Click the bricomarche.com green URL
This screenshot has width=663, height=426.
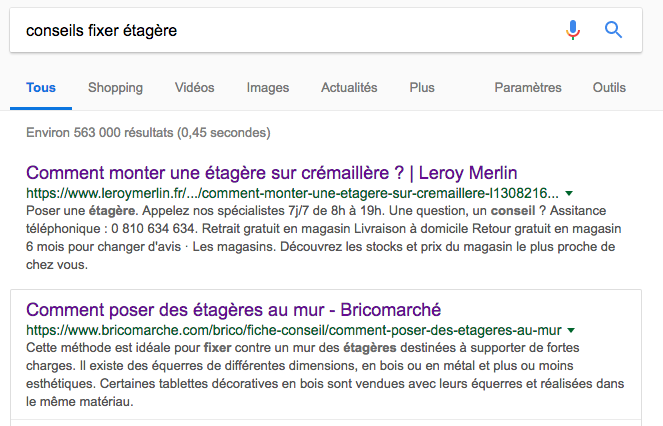point(292,329)
